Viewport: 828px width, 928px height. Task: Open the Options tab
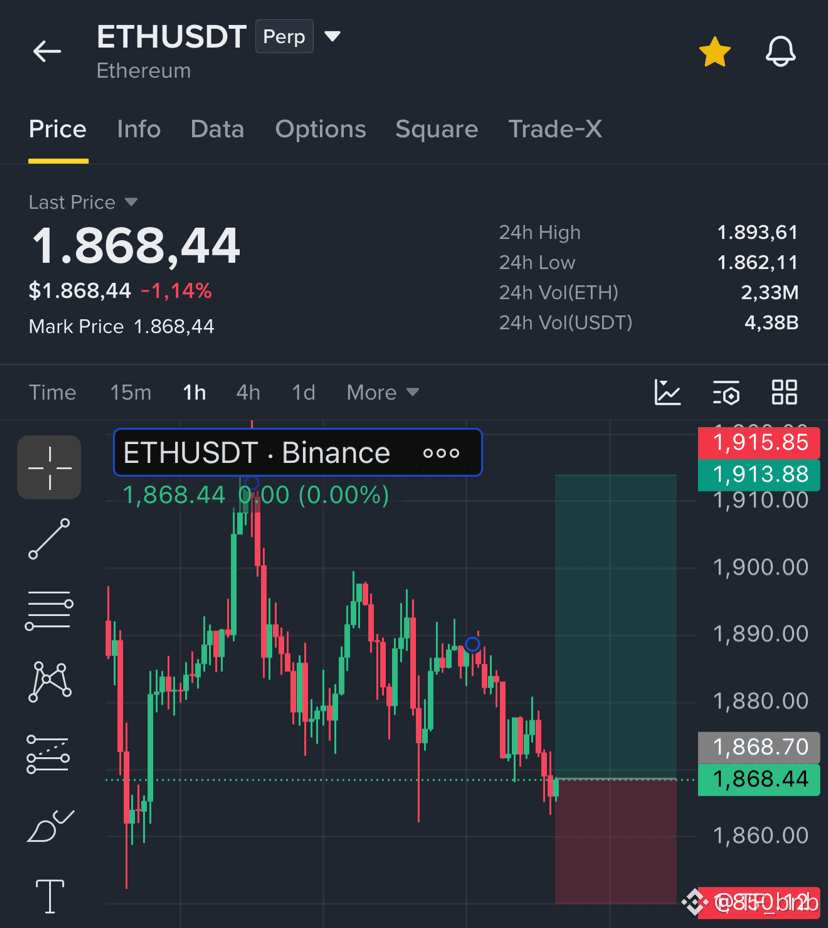coord(320,129)
